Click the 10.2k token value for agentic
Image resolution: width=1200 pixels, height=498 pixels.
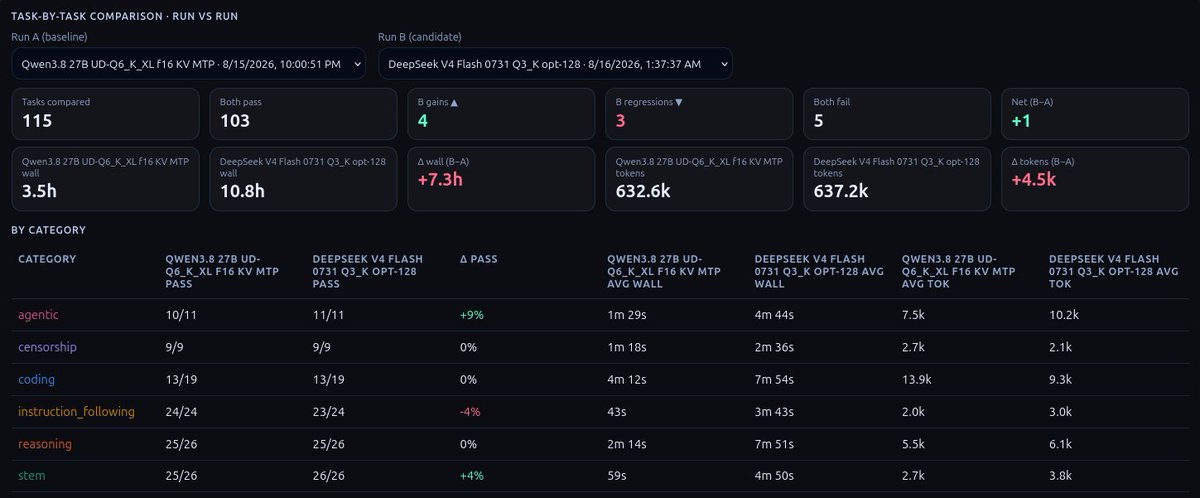click(1065, 315)
